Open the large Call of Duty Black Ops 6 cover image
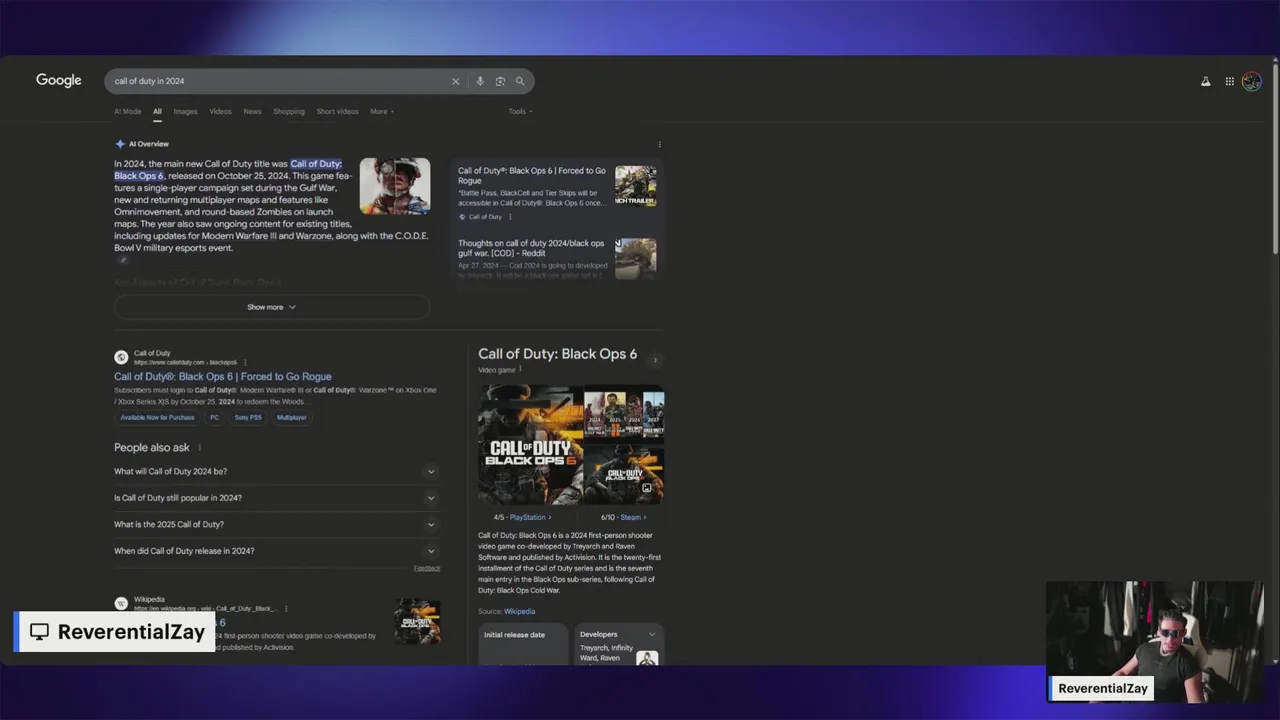This screenshot has width=1280, height=720. pos(530,444)
